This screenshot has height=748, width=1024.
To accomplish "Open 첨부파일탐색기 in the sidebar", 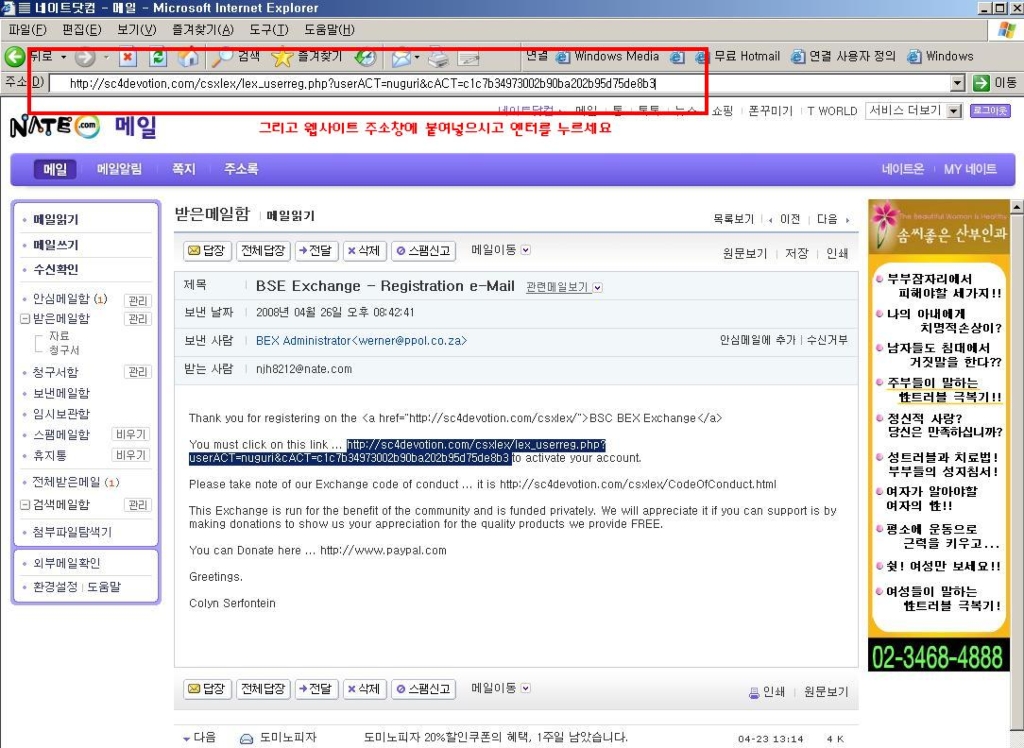I will [72, 532].
